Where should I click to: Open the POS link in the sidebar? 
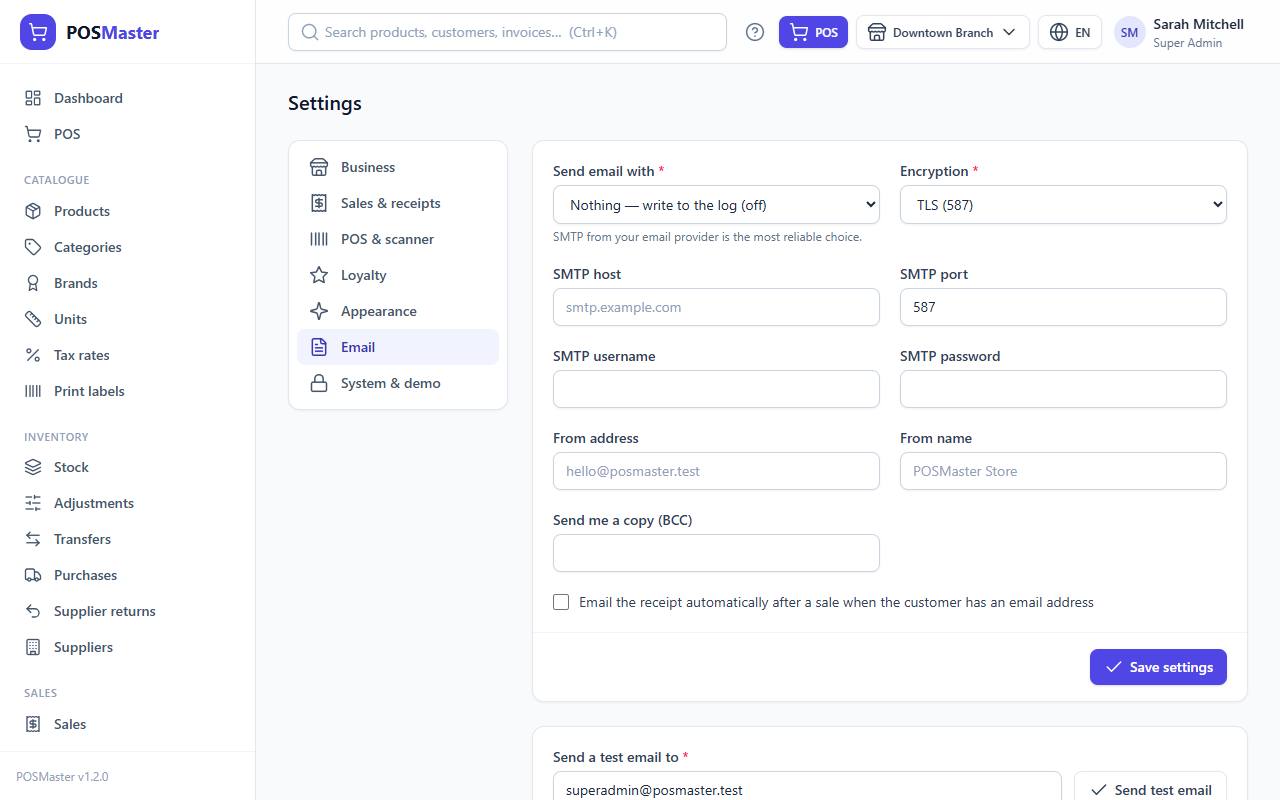[128, 134]
